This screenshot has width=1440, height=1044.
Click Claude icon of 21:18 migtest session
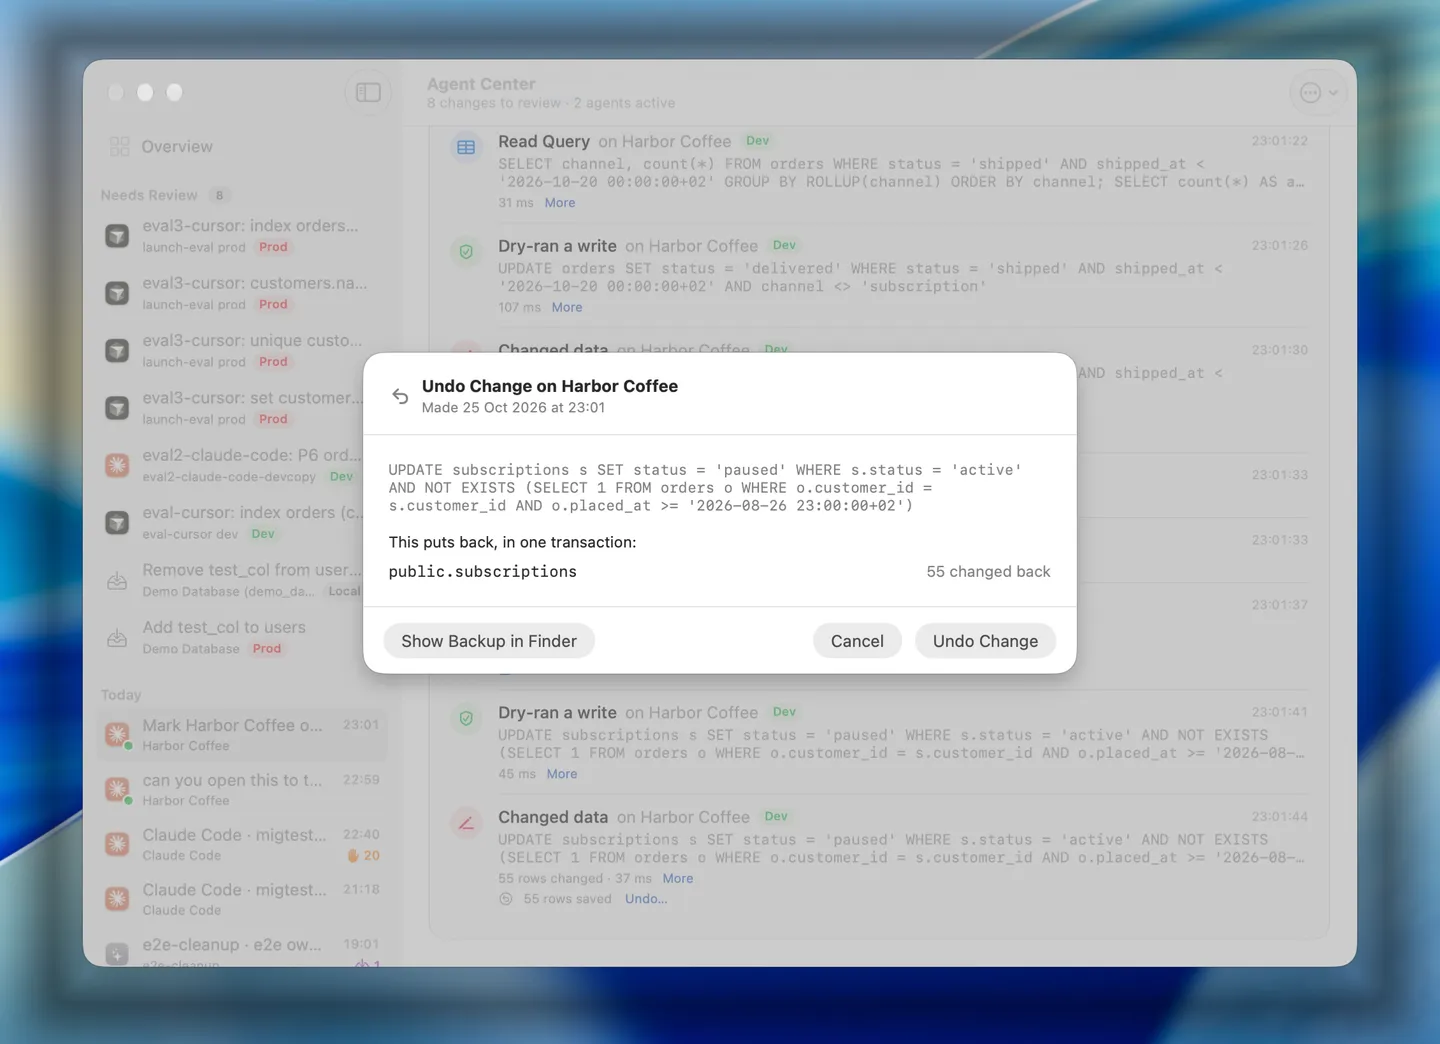(x=117, y=899)
